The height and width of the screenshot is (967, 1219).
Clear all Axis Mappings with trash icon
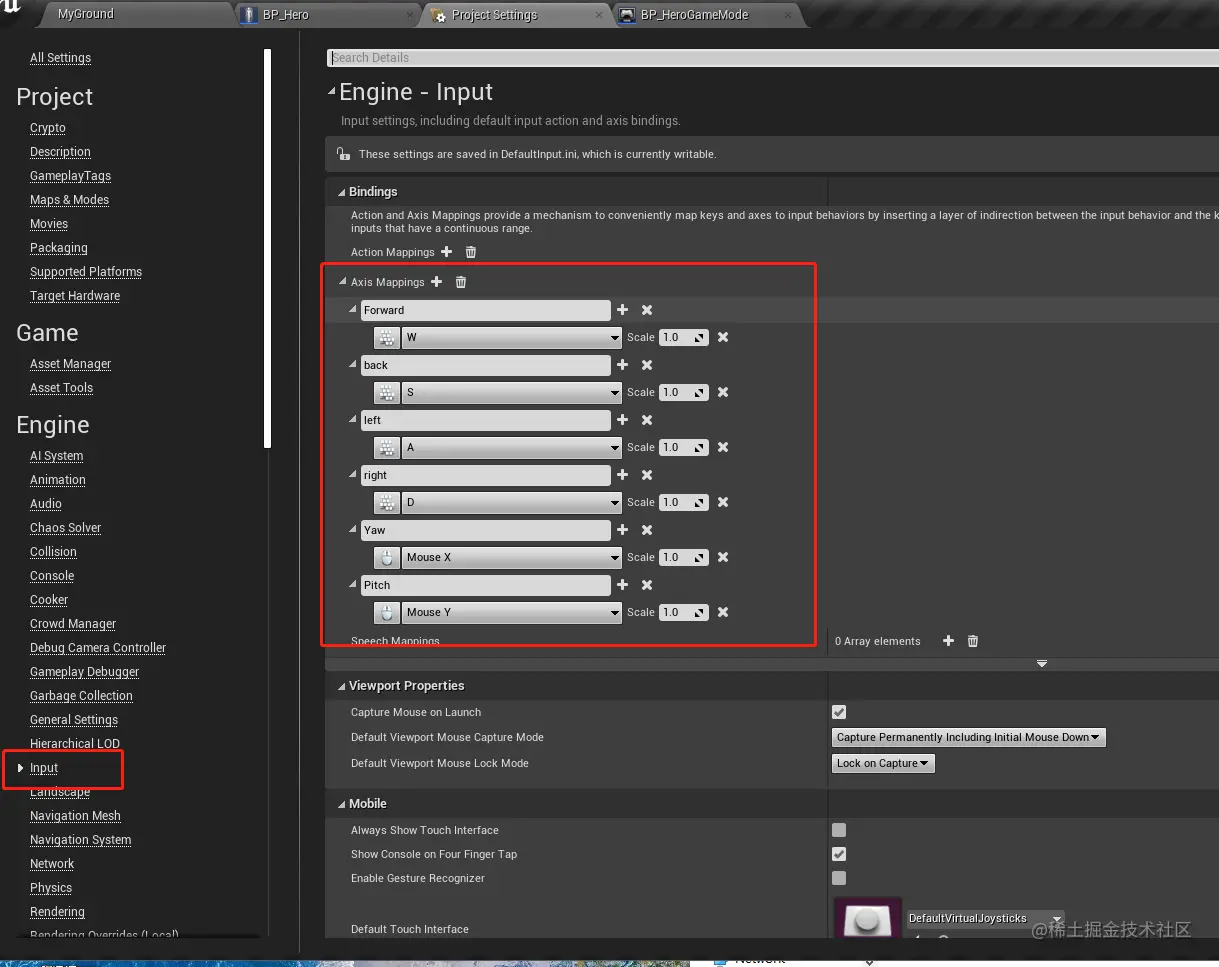461,282
